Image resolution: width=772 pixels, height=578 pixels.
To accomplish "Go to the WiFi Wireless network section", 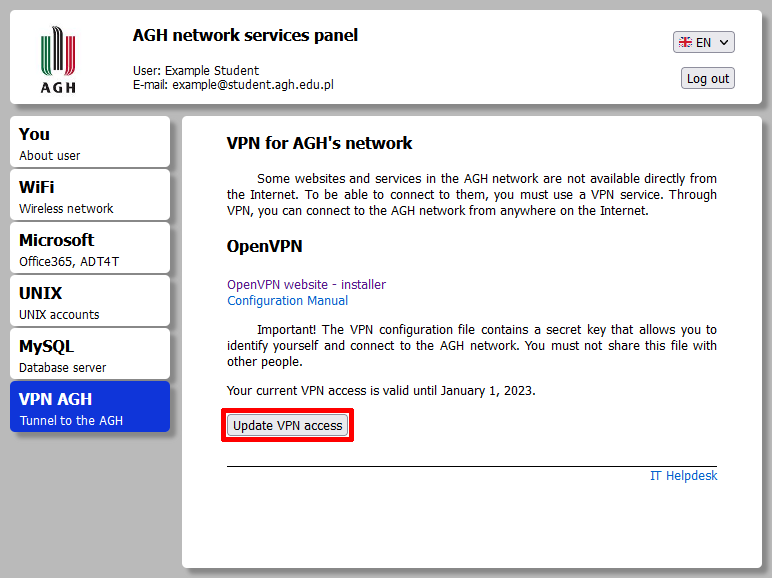I will point(90,196).
